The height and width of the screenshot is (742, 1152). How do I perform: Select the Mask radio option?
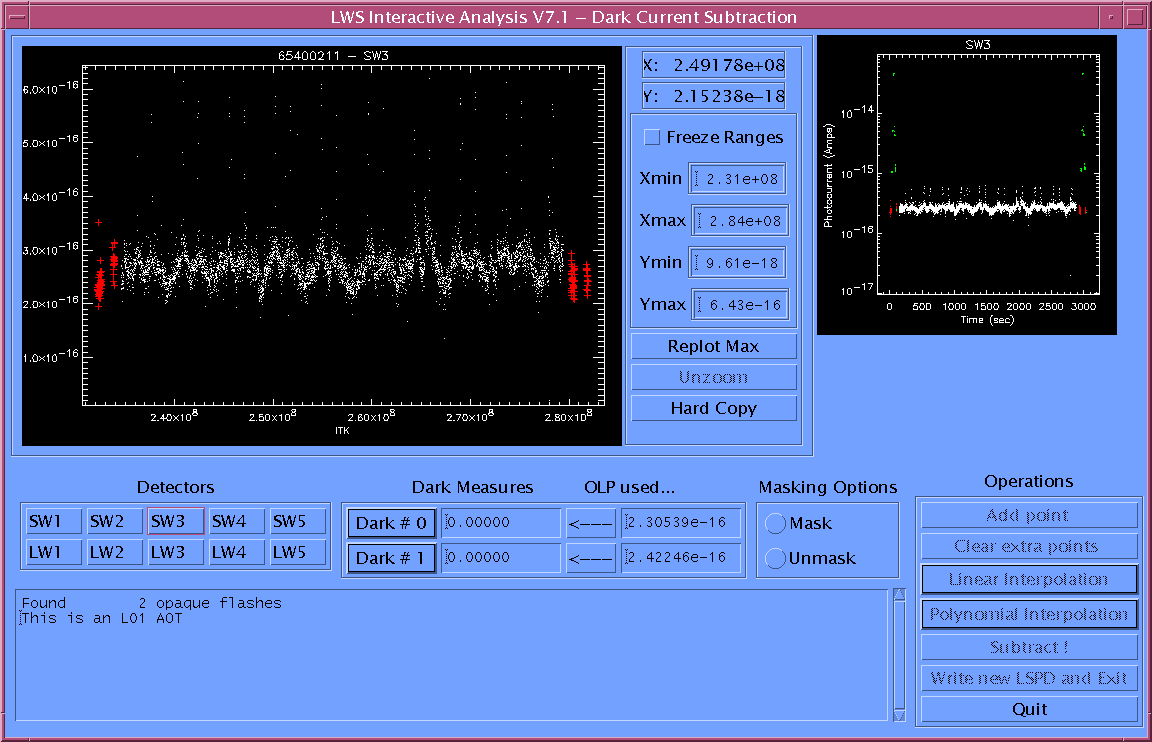coord(775,524)
